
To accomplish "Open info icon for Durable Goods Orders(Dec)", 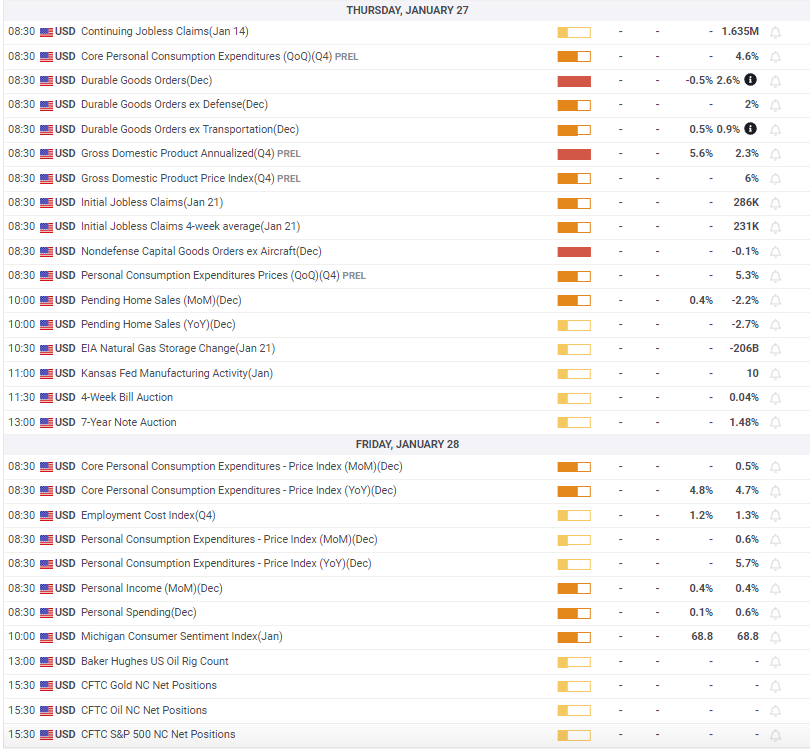I will (x=751, y=80).
